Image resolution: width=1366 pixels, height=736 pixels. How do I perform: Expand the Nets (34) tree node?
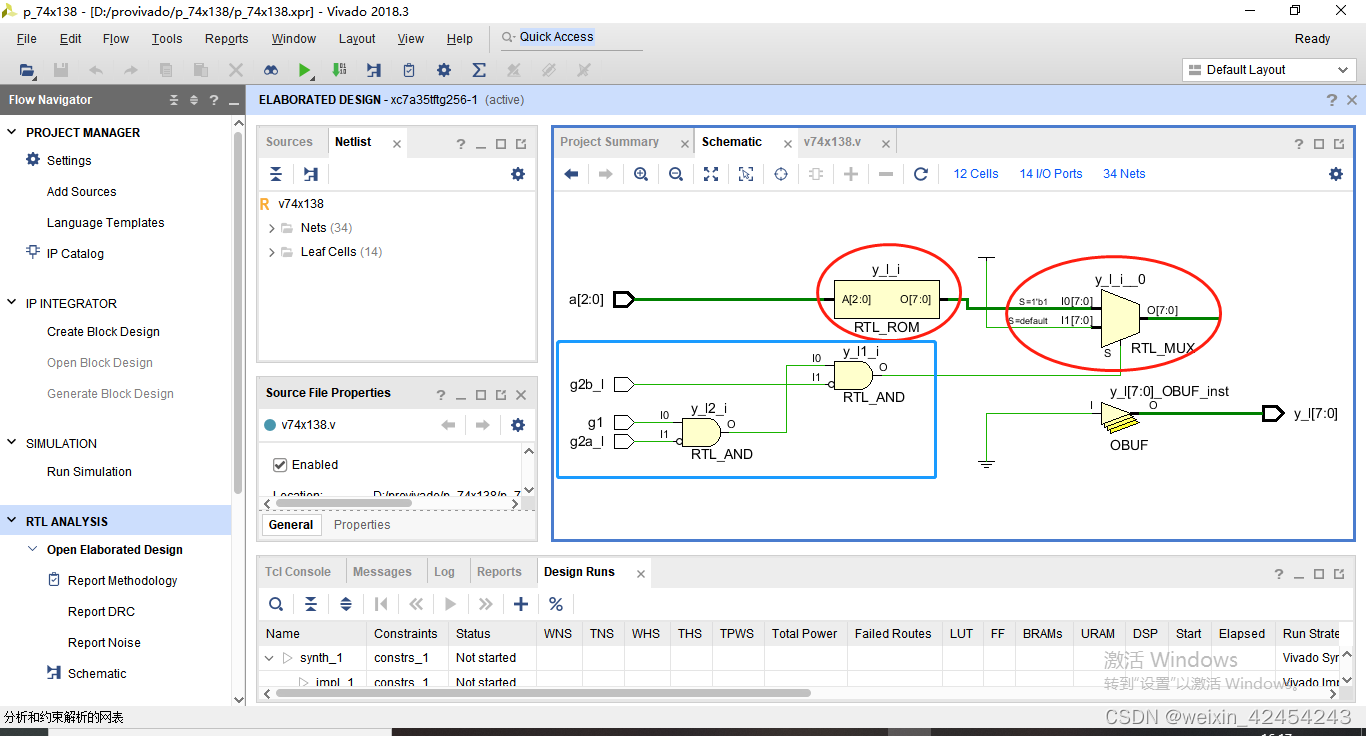[x=272, y=228]
